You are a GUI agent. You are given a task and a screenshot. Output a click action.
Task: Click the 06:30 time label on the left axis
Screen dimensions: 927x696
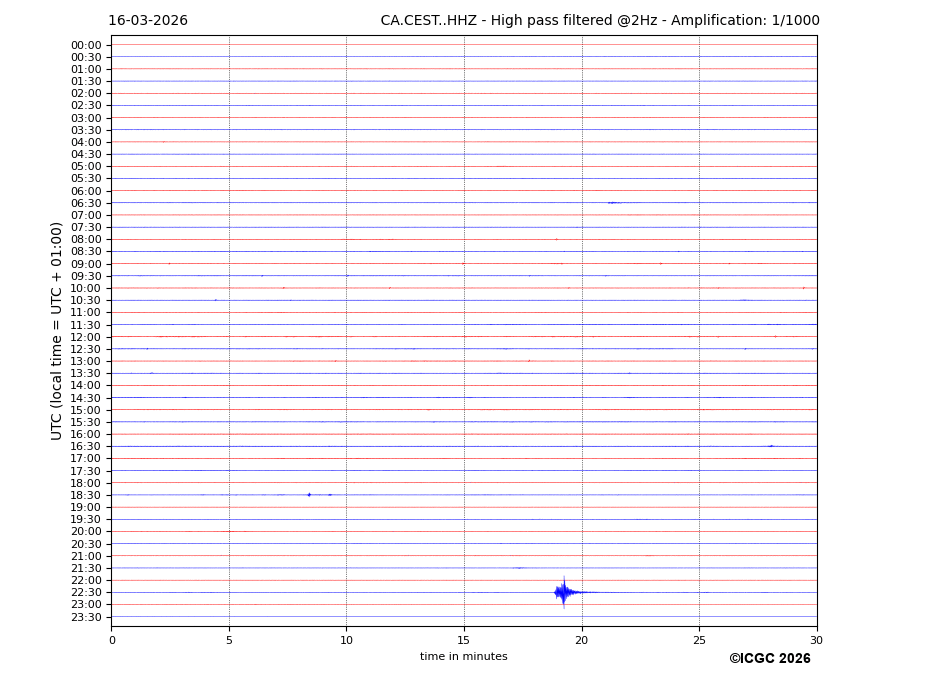pos(86,203)
